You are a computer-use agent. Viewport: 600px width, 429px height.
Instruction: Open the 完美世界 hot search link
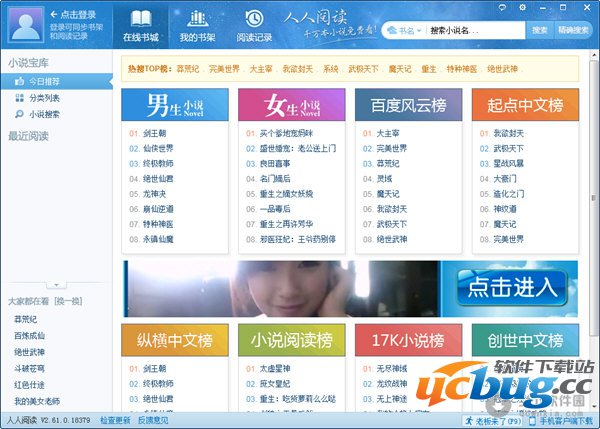226,69
